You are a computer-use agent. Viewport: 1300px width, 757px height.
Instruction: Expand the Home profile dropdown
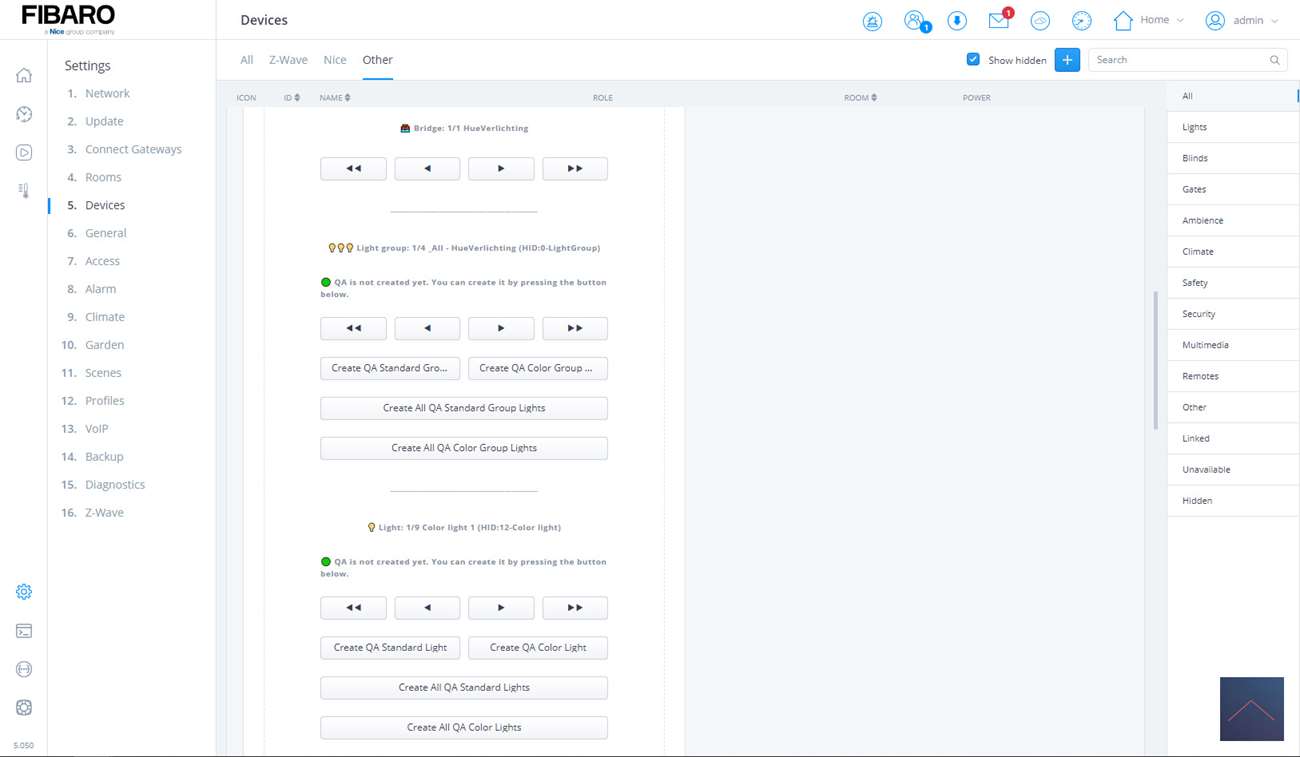point(1148,20)
